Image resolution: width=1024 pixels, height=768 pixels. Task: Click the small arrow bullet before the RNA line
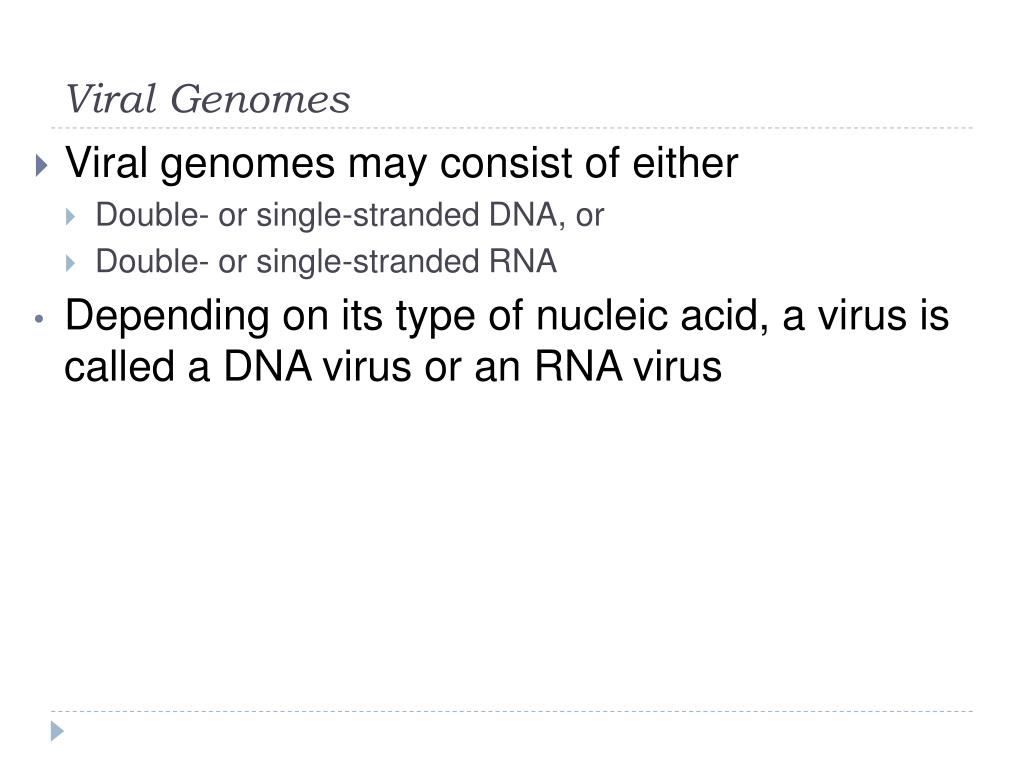click(71, 264)
